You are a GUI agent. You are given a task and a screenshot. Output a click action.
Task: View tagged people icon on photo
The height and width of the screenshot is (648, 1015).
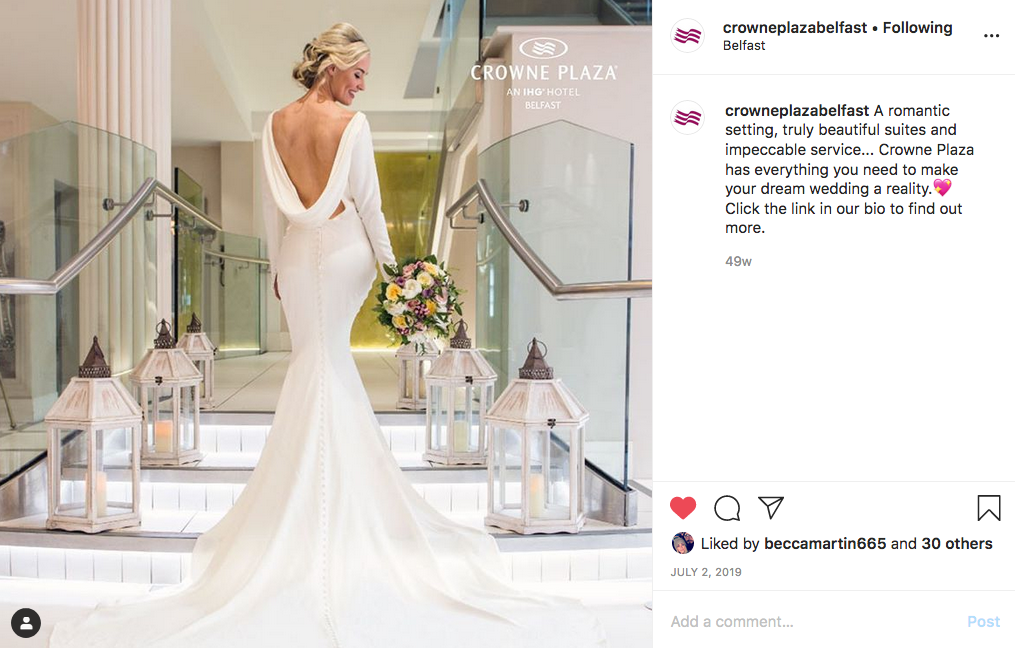(26, 623)
